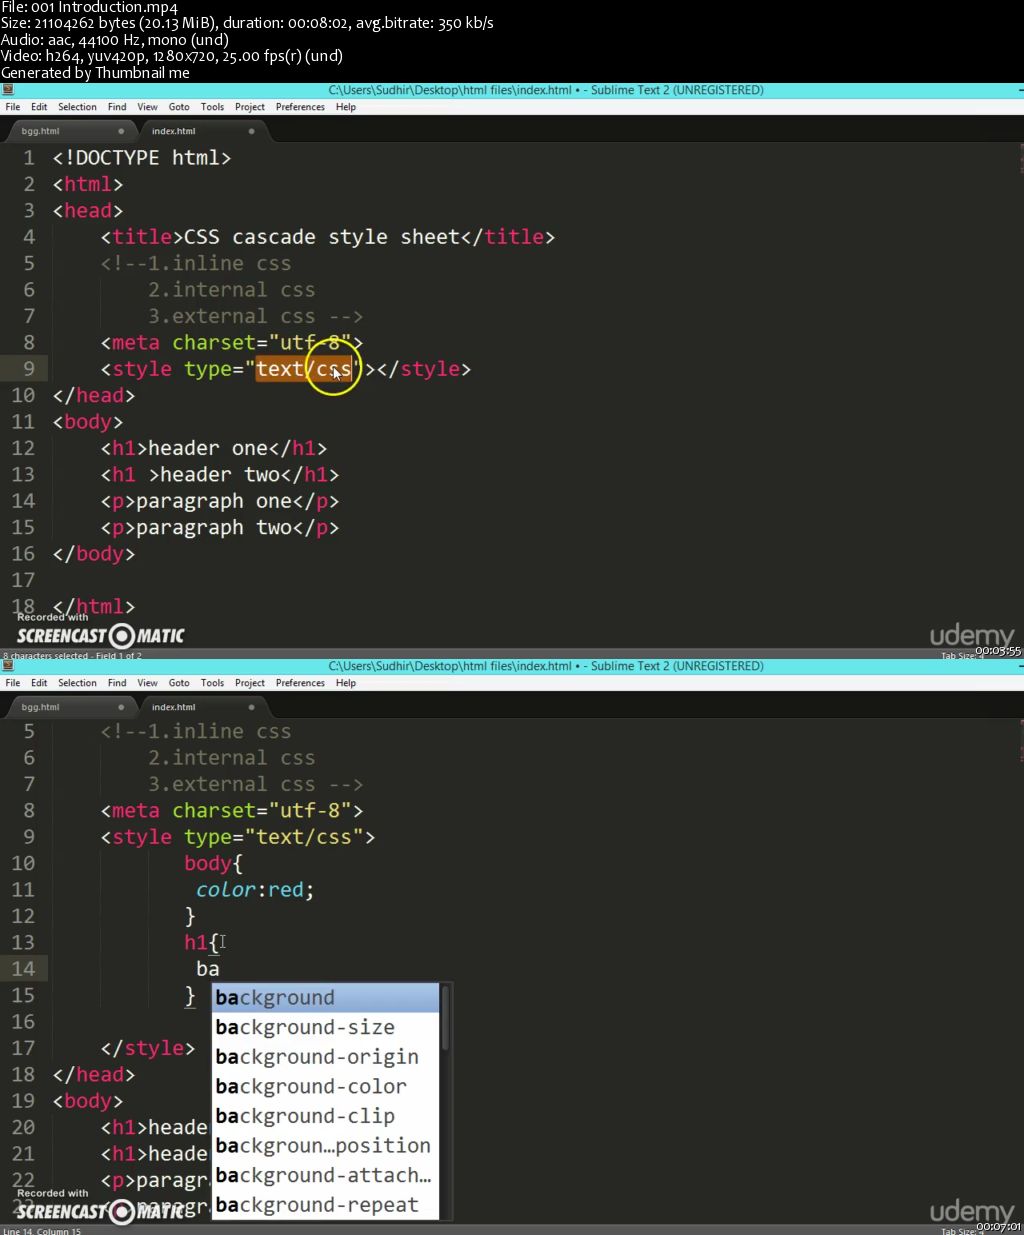This screenshot has width=1024, height=1235.
Task: Click the title tag line 'CSS cascade style sheet'
Action: coord(327,237)
